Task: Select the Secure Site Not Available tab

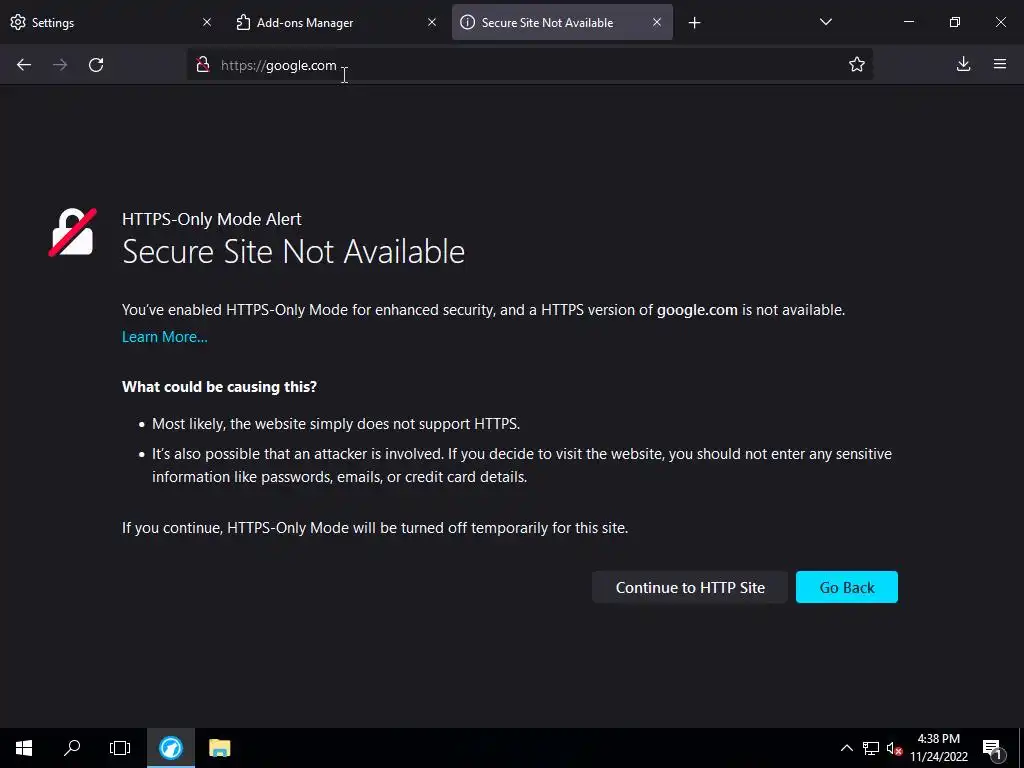Action: point(562,22)
